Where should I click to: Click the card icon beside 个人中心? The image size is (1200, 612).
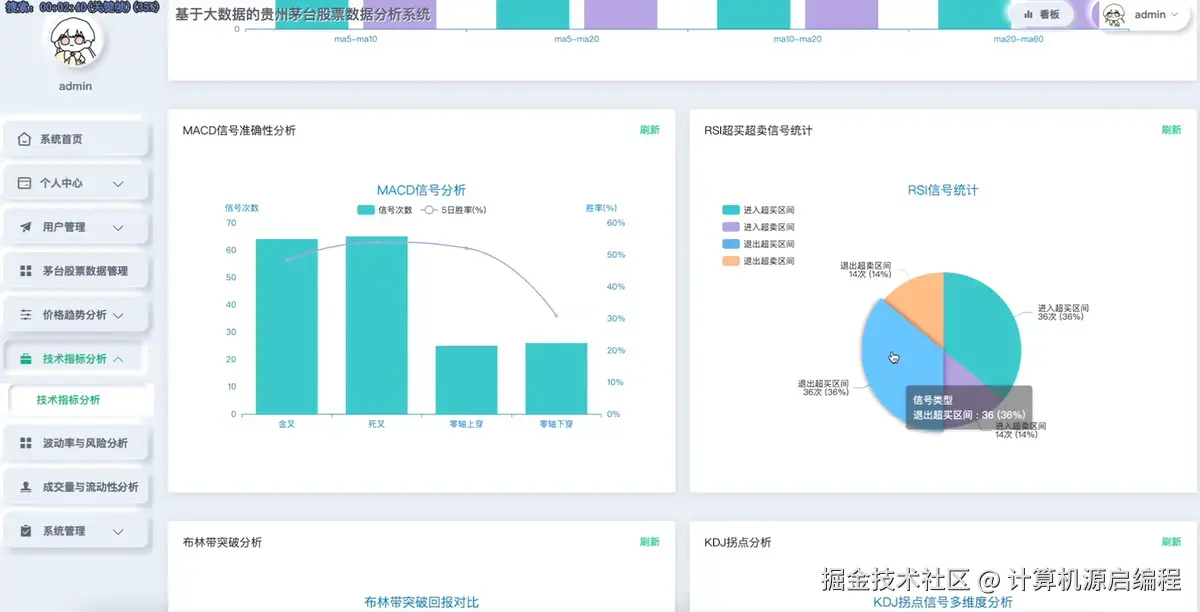pos(25,183)
